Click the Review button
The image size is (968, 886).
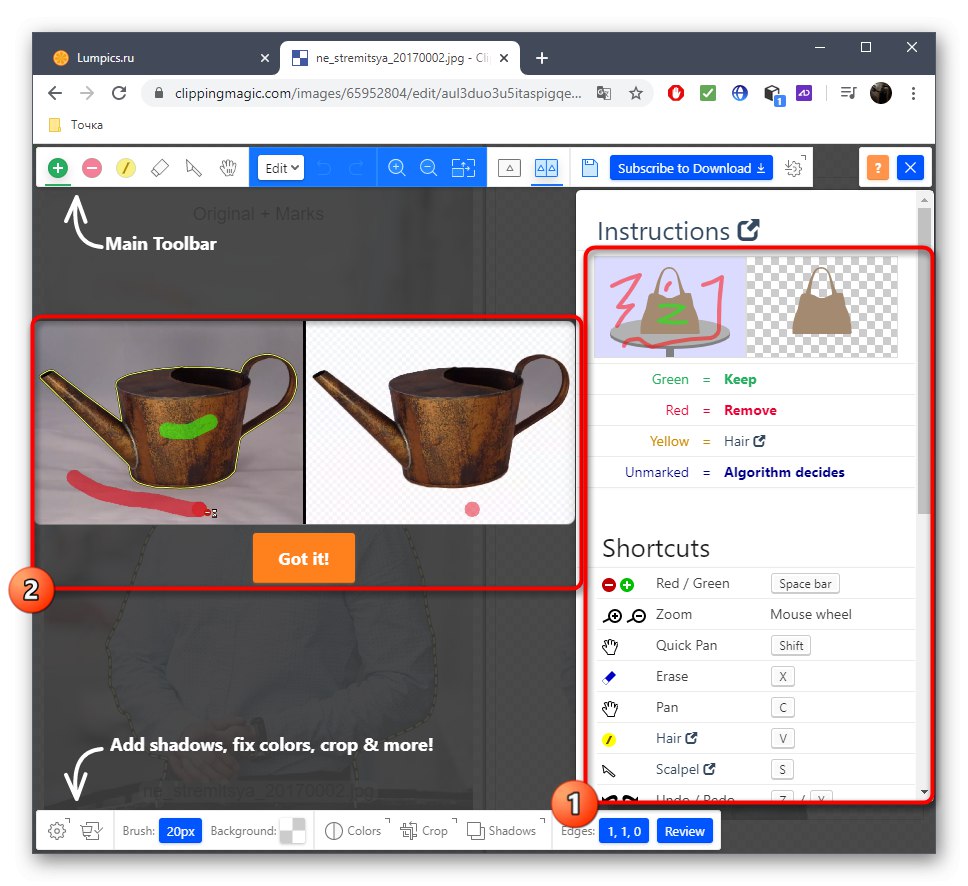click(x=685, y=831)
